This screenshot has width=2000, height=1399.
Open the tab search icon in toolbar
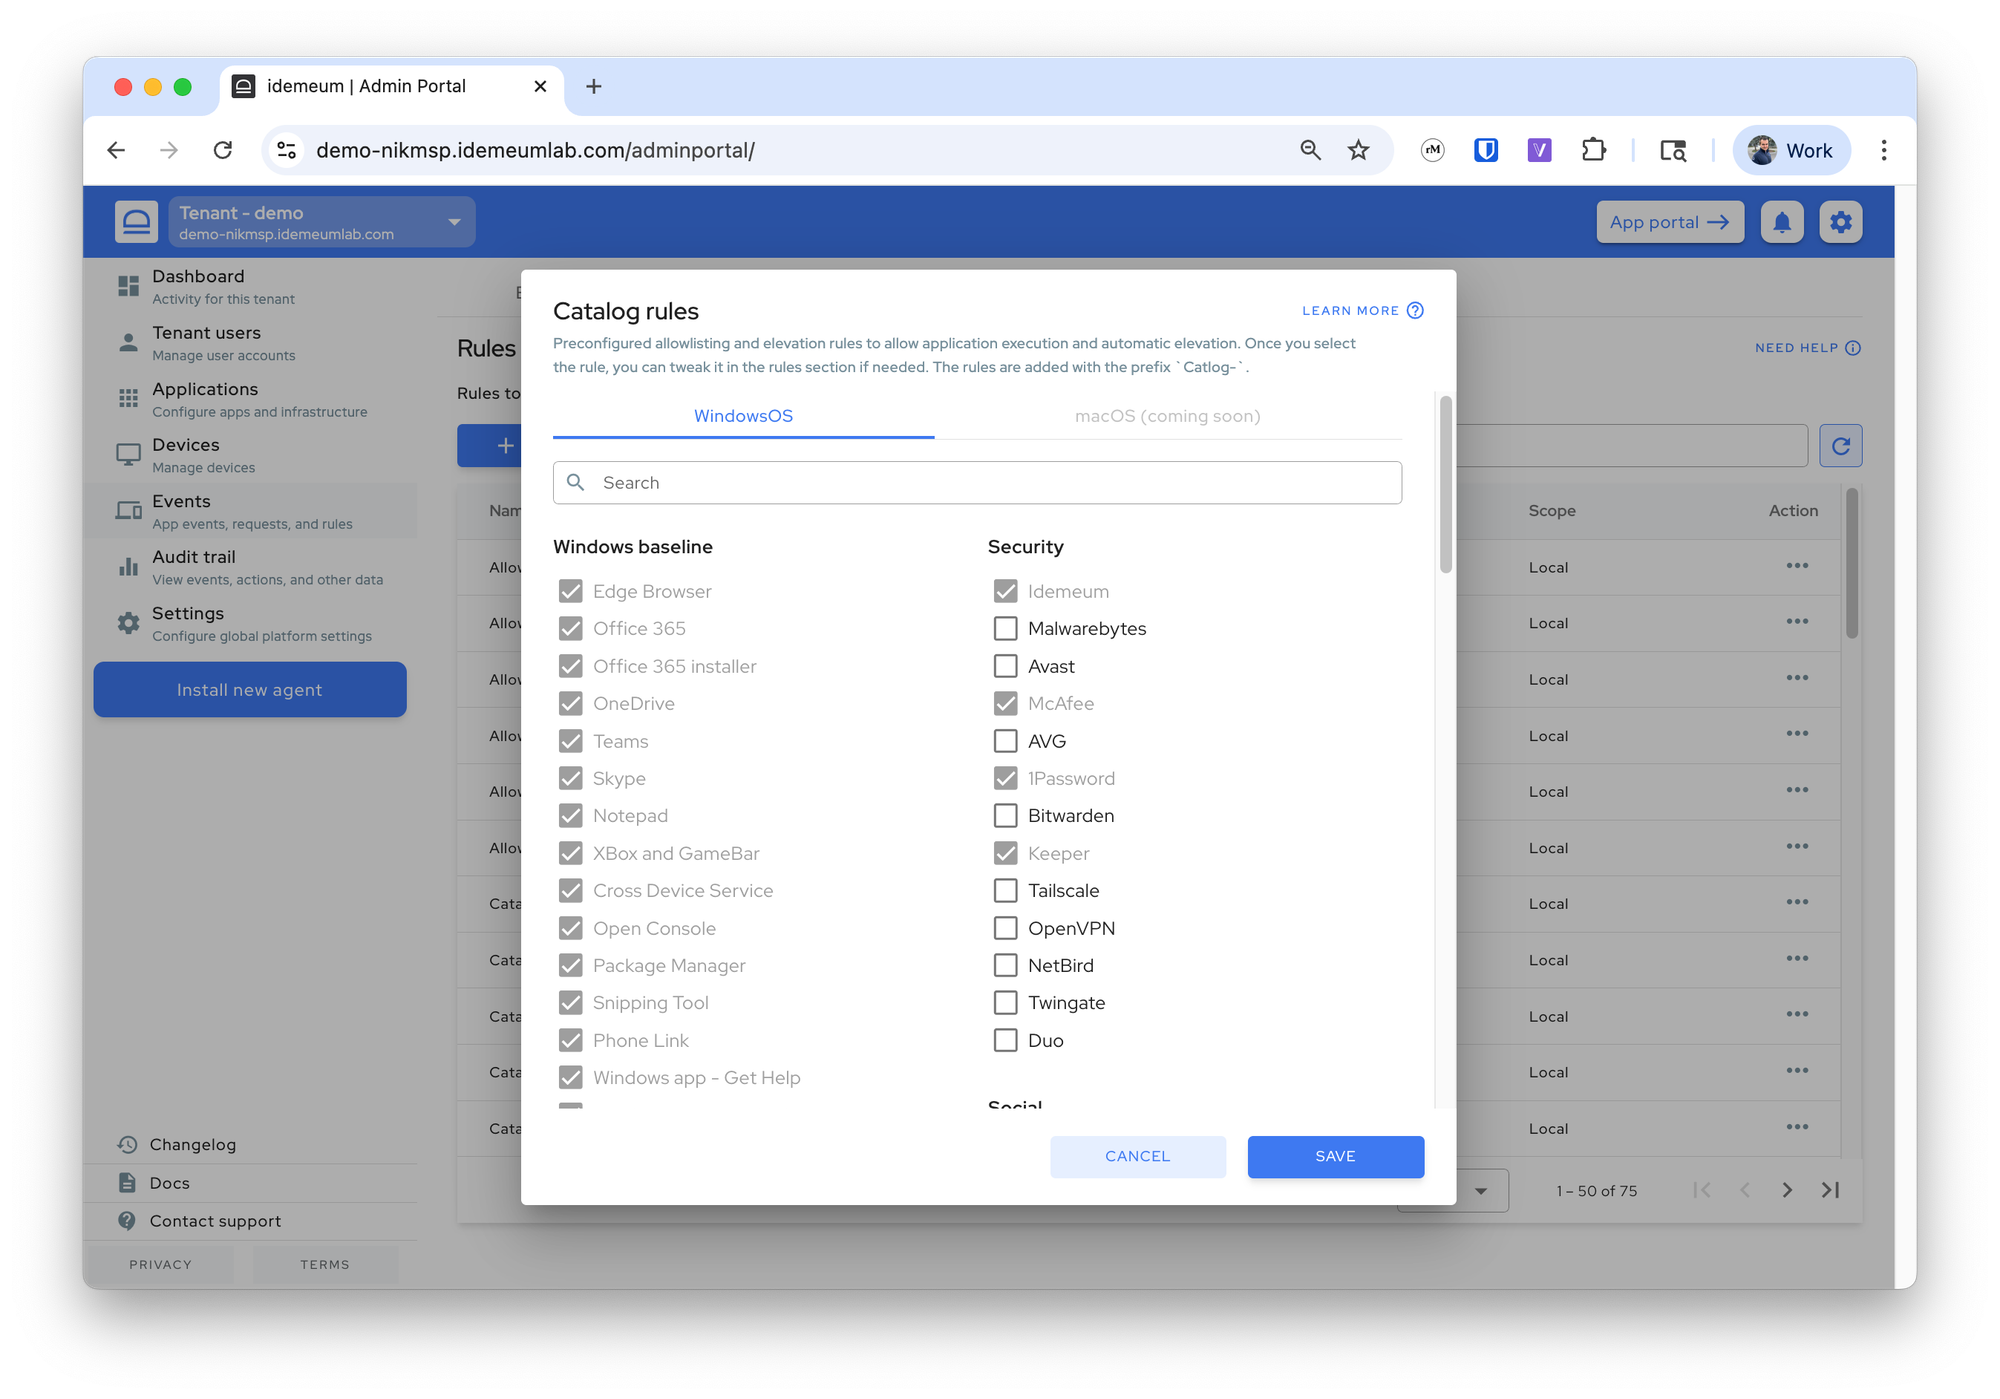click(x=1673, y=150)
